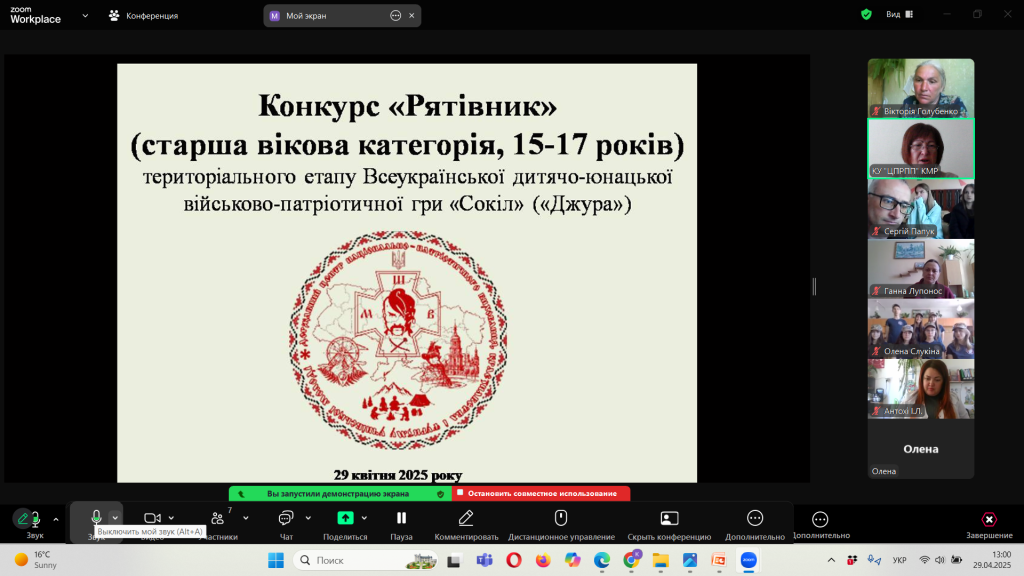Open PowerPoint from taskbar
The height and width of the screenshot is (576, 1024).
pyautogui.click(x=719, y=560)
